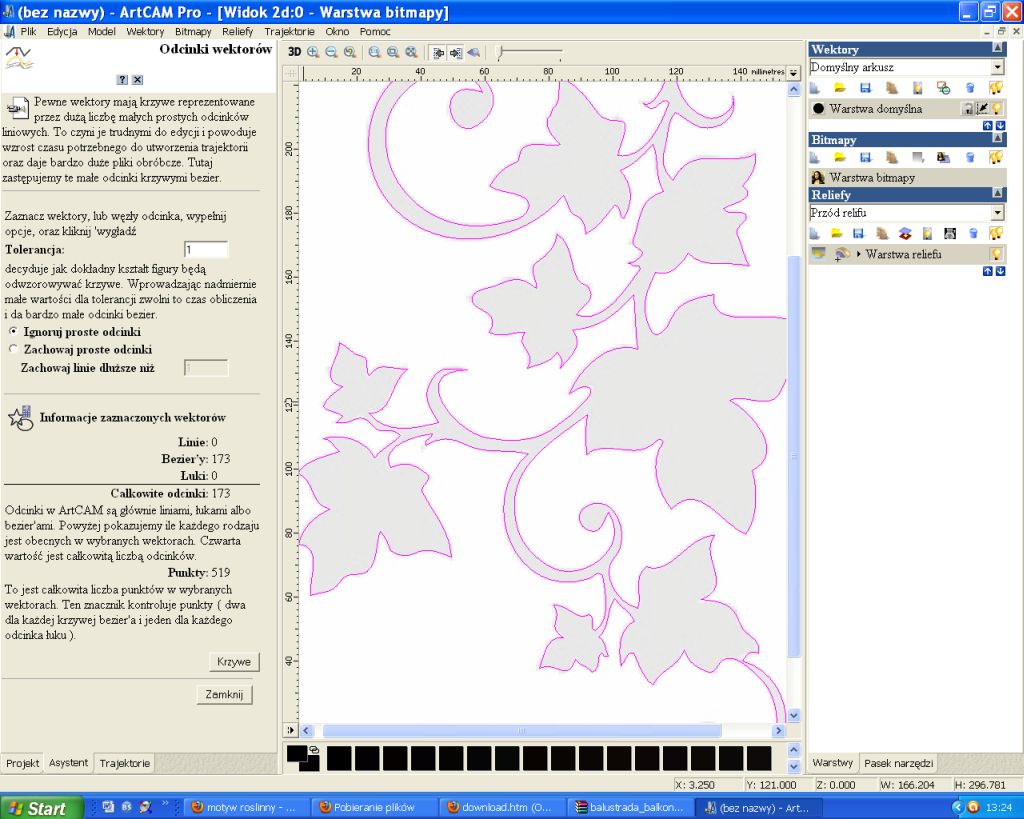The height and width of the screenshot is (819, 1024).
Task: Collapse the Wektory panel header arrow
Action: pos(997,48)
